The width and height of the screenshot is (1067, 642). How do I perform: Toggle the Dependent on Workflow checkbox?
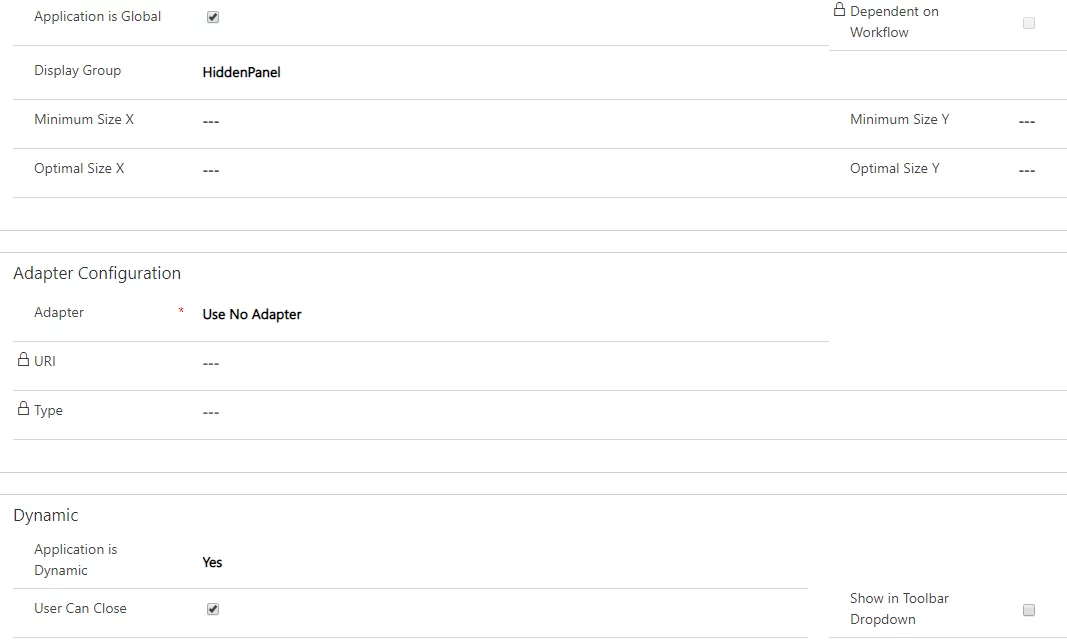pos(1029,23)
